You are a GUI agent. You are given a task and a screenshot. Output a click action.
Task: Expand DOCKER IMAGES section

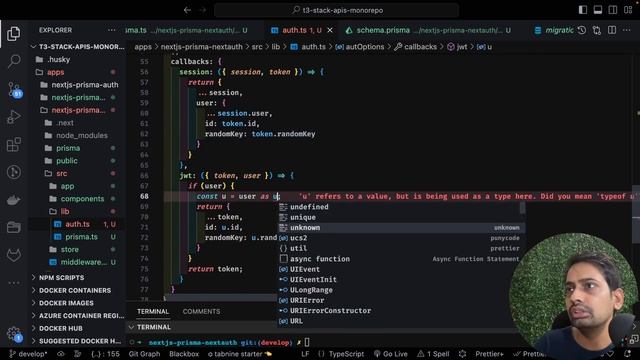tap(78, 303)
